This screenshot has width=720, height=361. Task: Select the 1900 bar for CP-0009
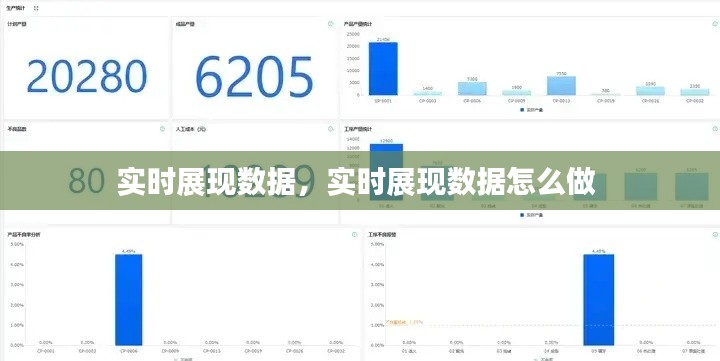517,93
